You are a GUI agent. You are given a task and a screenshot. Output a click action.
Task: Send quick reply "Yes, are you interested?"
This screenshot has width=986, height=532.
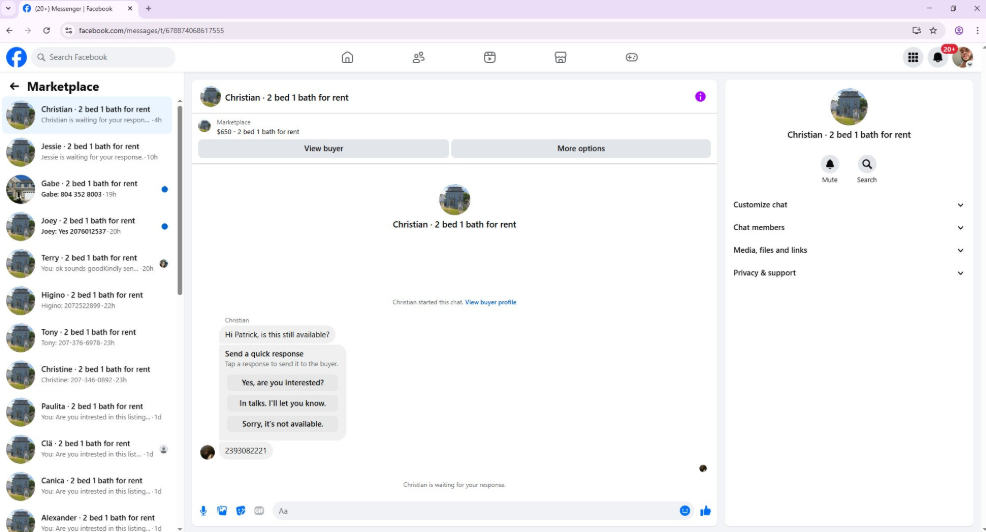tap(282, 382)
